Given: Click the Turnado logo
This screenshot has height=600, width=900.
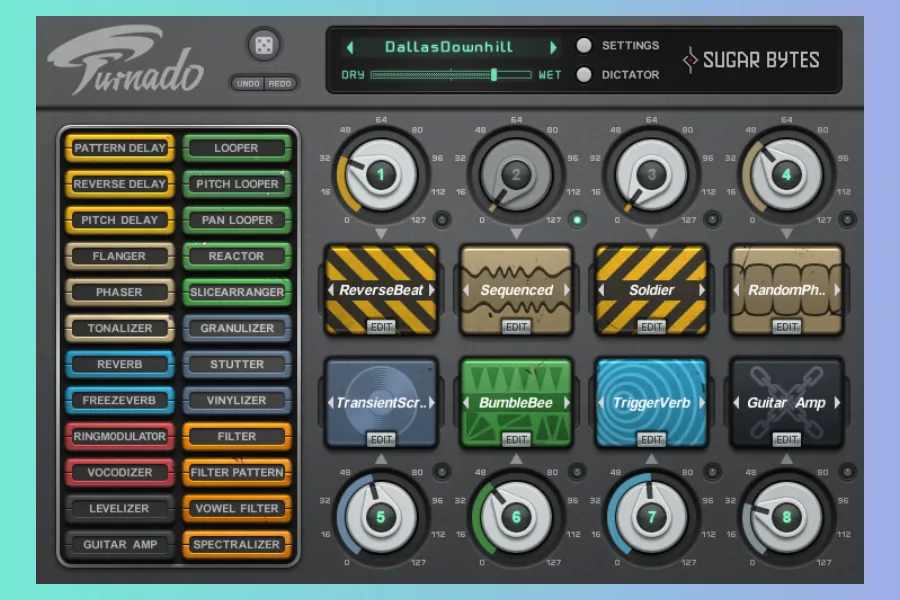Looking at the screenshot, I should (126, 62).
